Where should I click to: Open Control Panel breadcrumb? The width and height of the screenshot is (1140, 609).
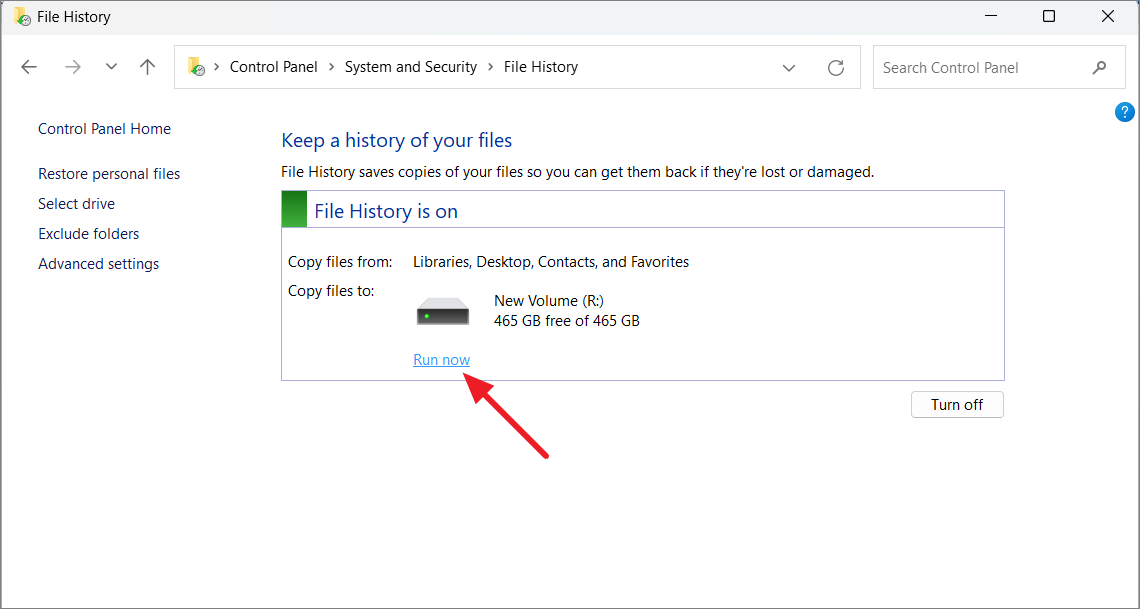(x=273, y=67)
